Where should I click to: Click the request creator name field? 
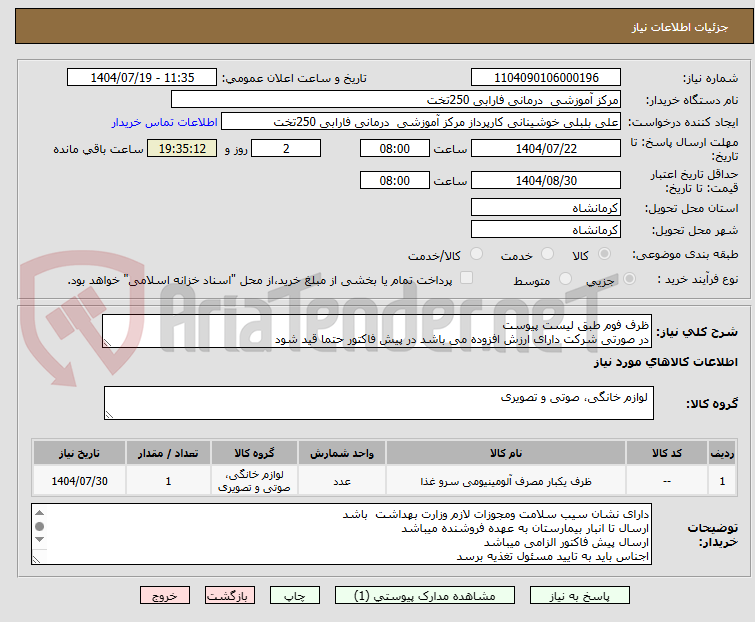[x=421, y=122]
